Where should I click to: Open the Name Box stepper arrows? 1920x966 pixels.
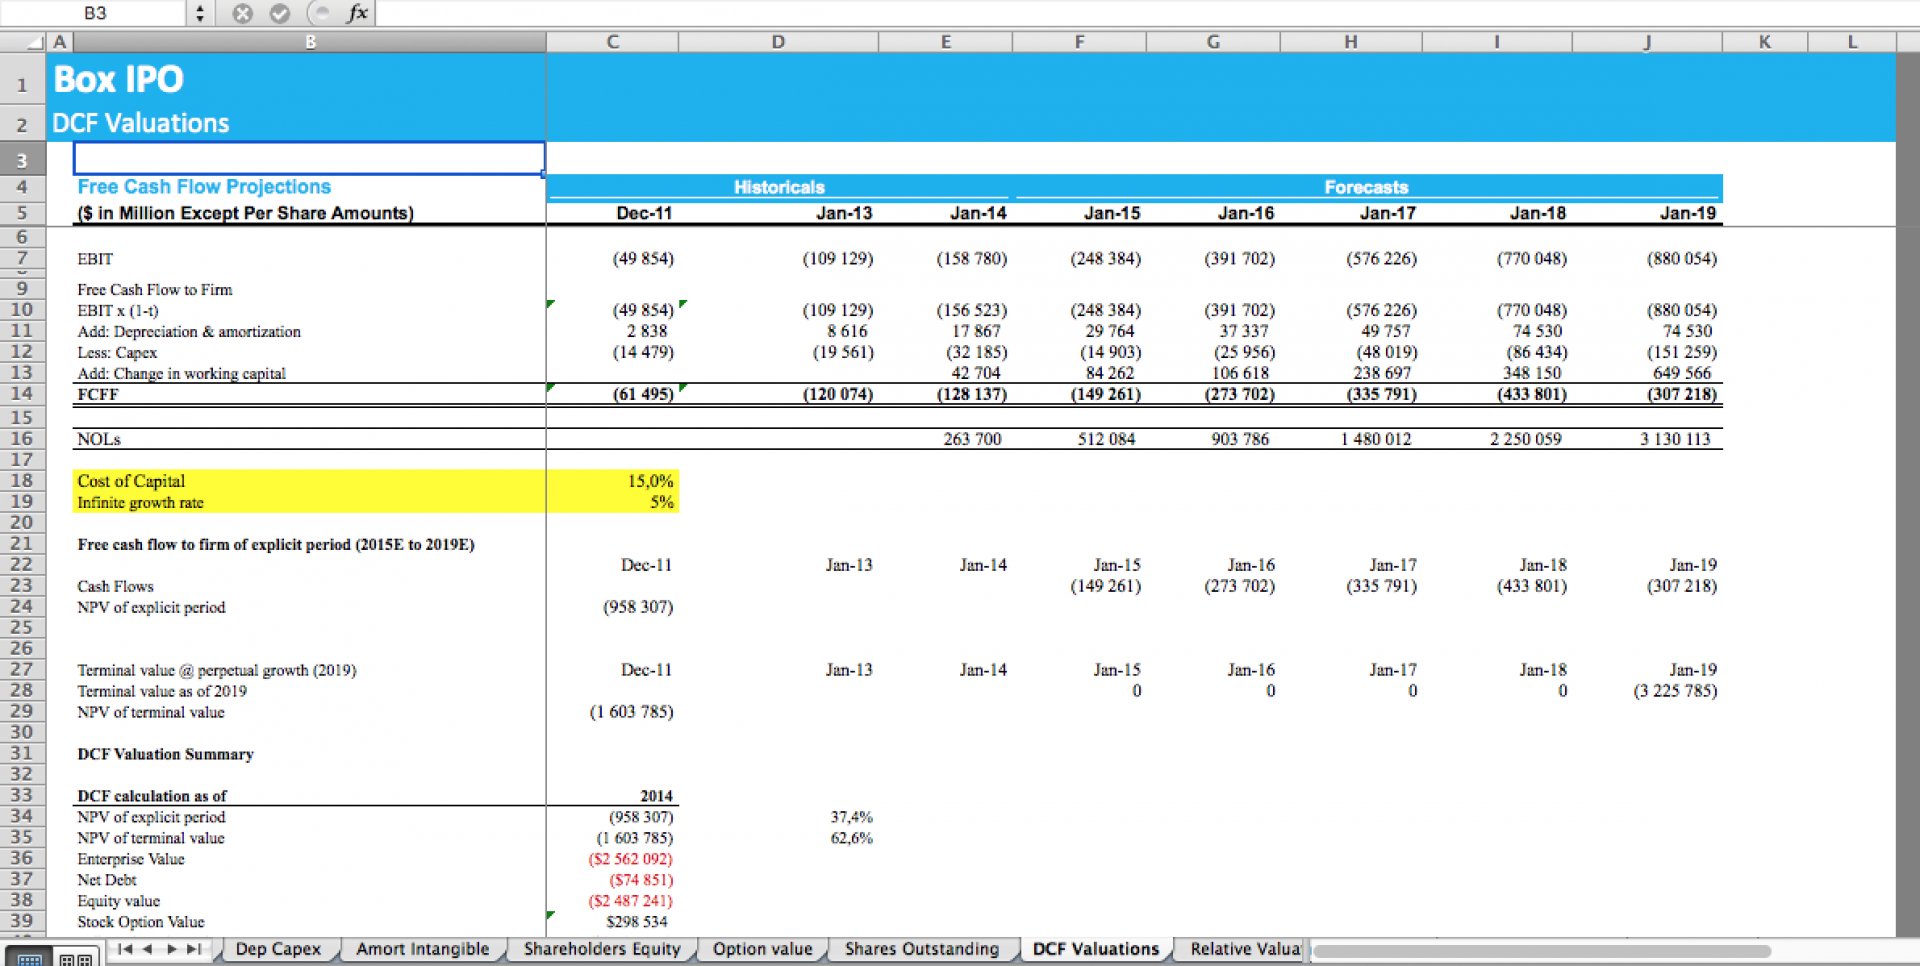click(200, 13)
